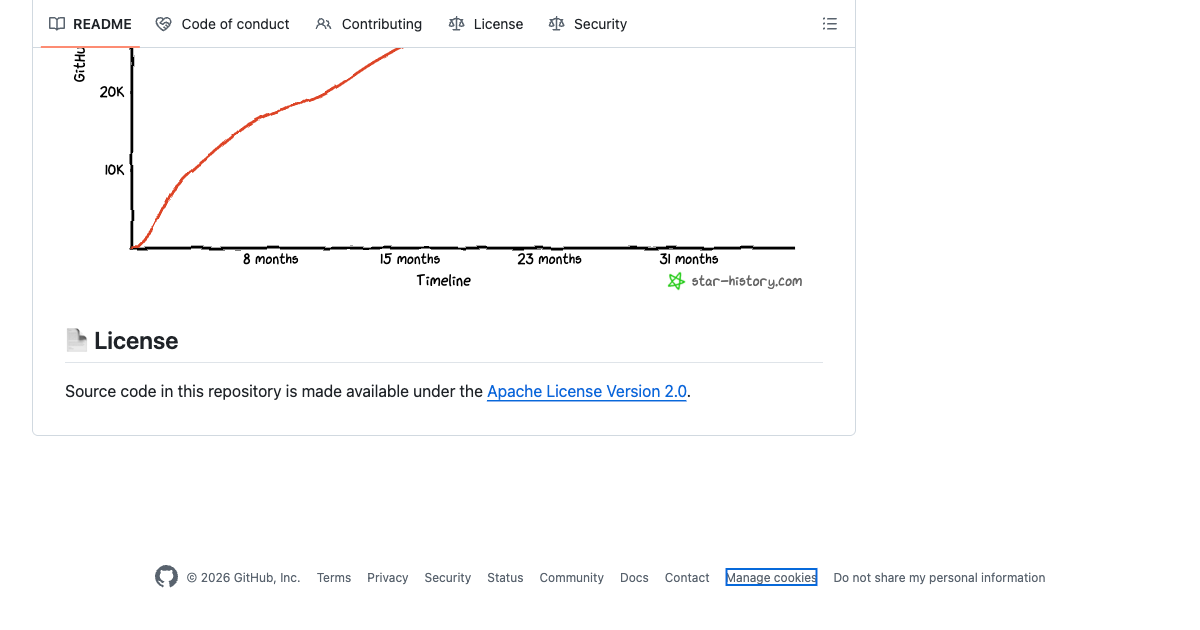1200x630 pixels.
Task: Open the Apache License Version 2.0 link
Action: coord(586,391)
